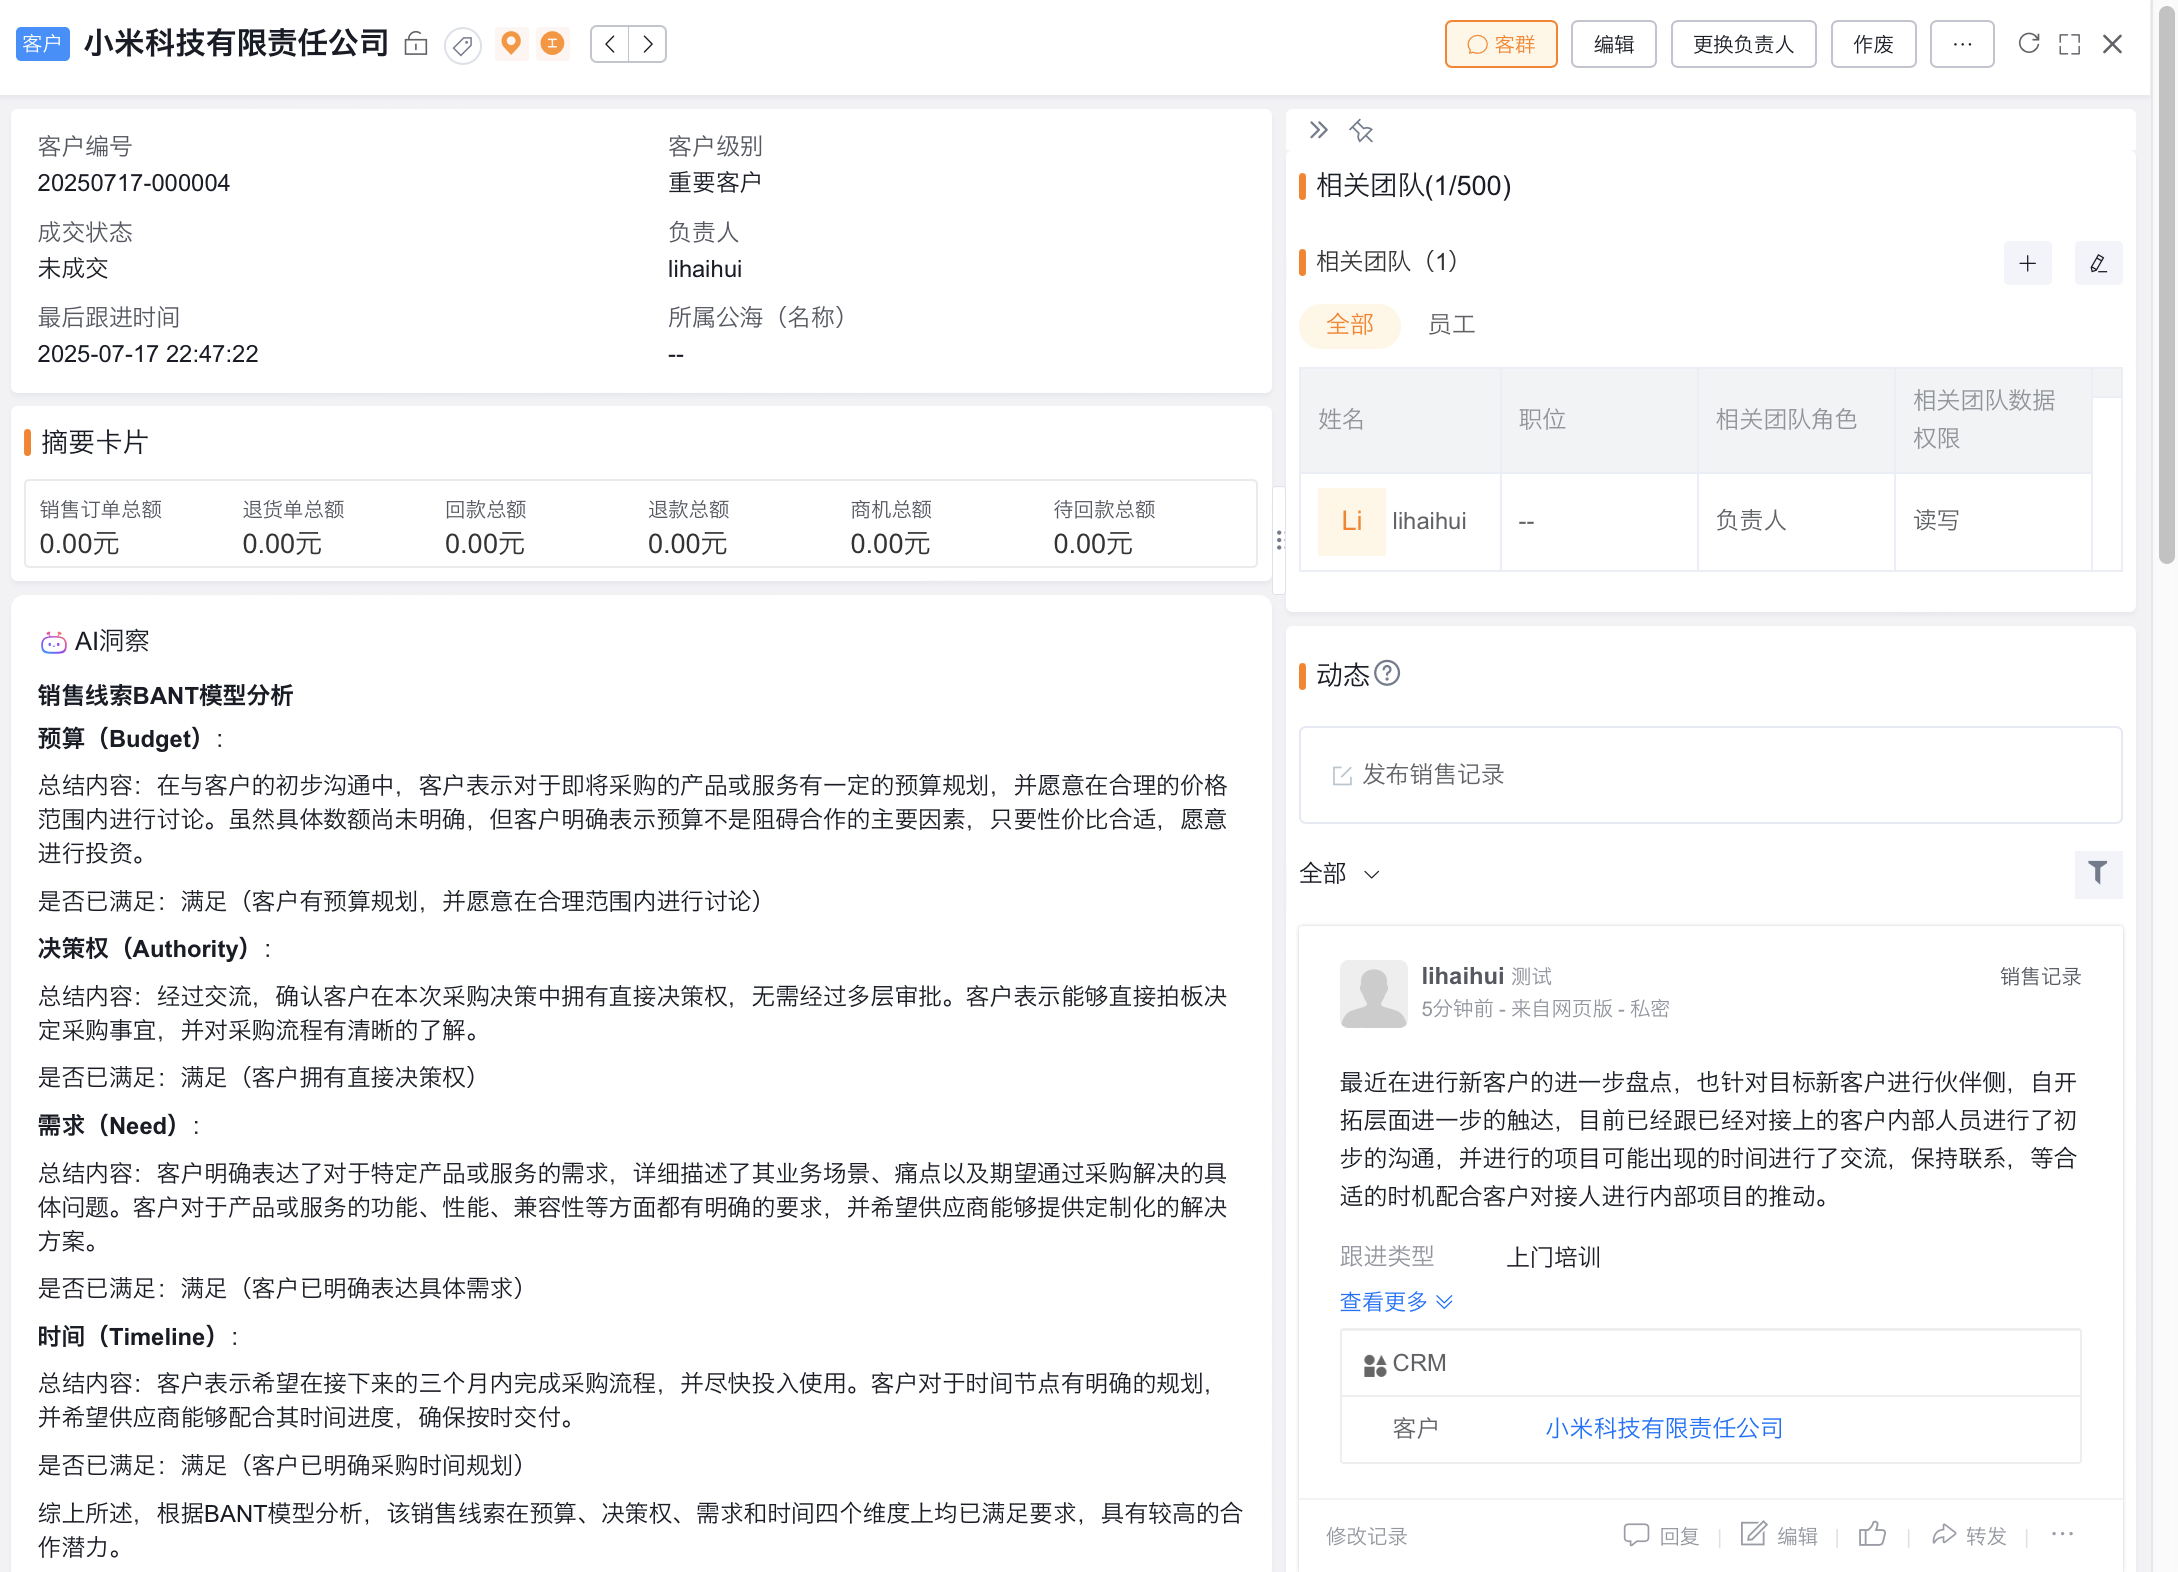Click the 作废 button
This screenshot has width=2178, height=1572.
(x=1873, y=44)
